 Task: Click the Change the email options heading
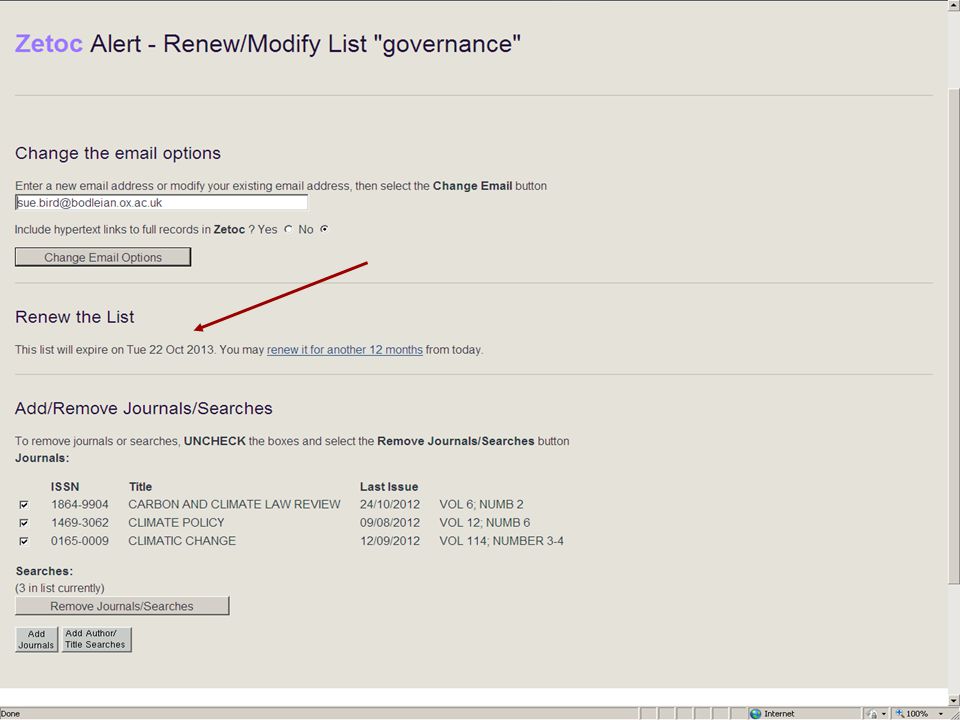pyautogui.click(x=118, y=153)
